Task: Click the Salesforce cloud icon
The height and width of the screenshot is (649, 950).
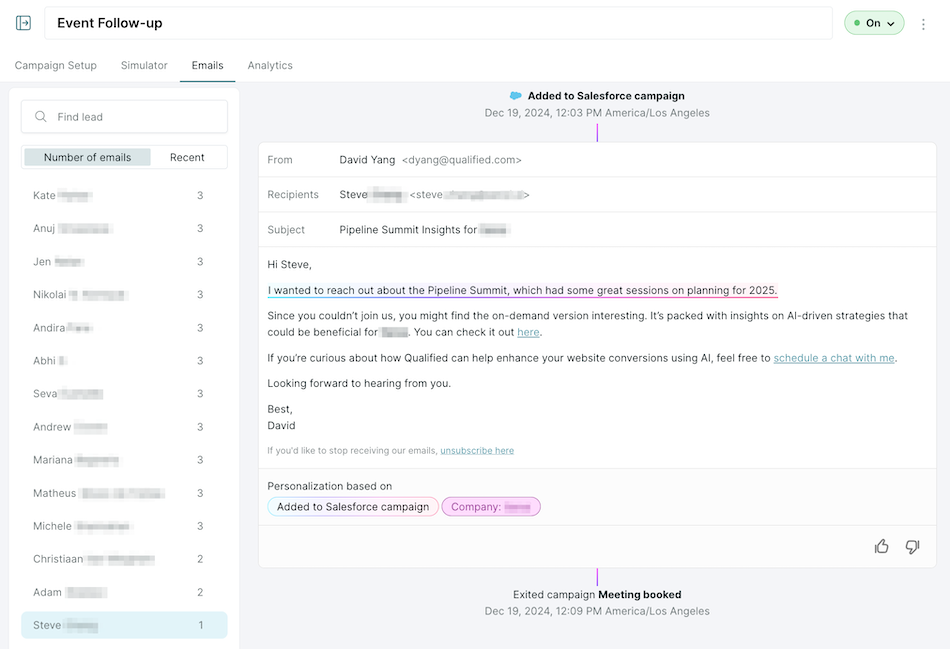Action: coord(516,96)
